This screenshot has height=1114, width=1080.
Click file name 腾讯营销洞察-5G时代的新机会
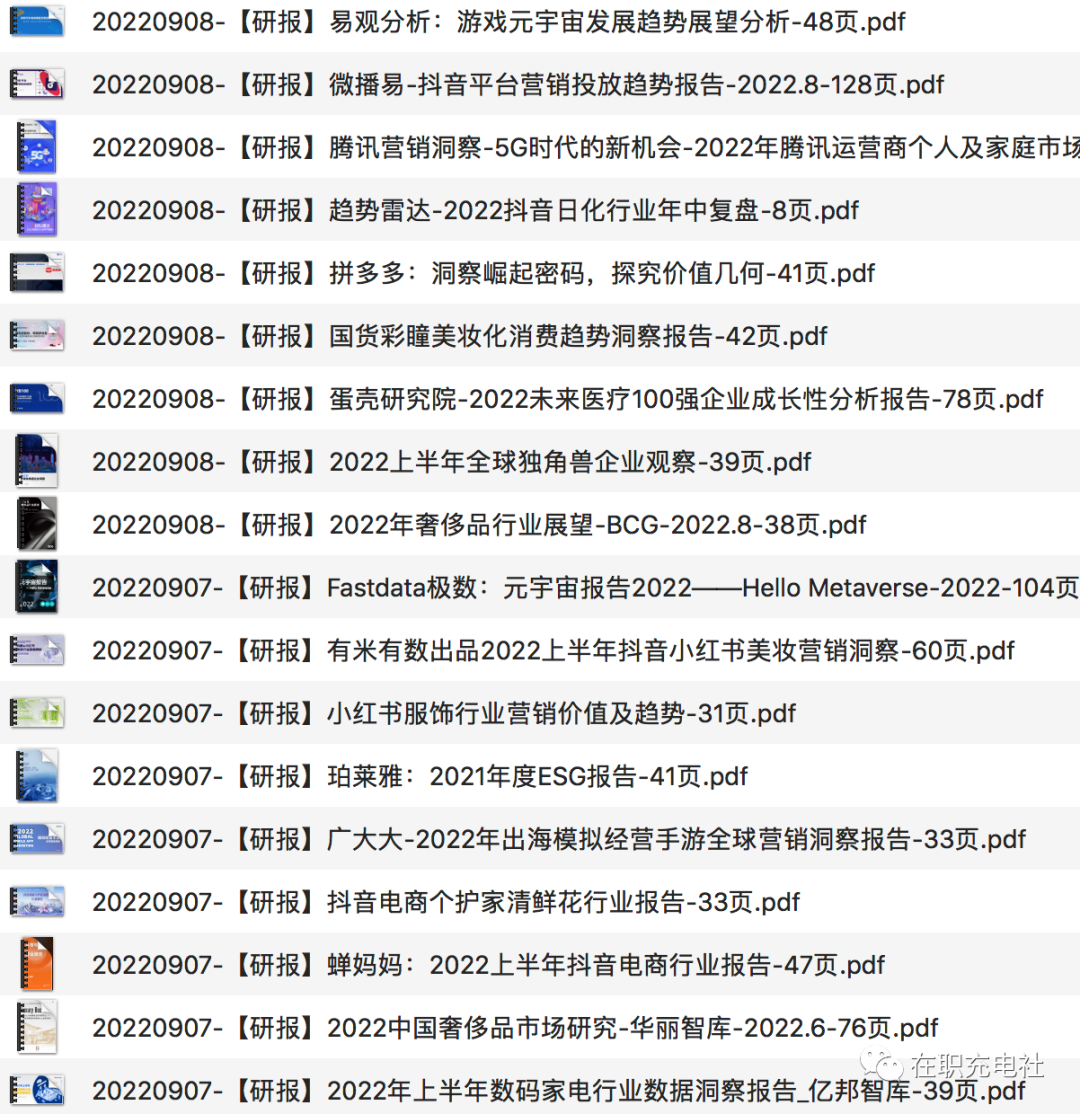(x=586, y=148)
